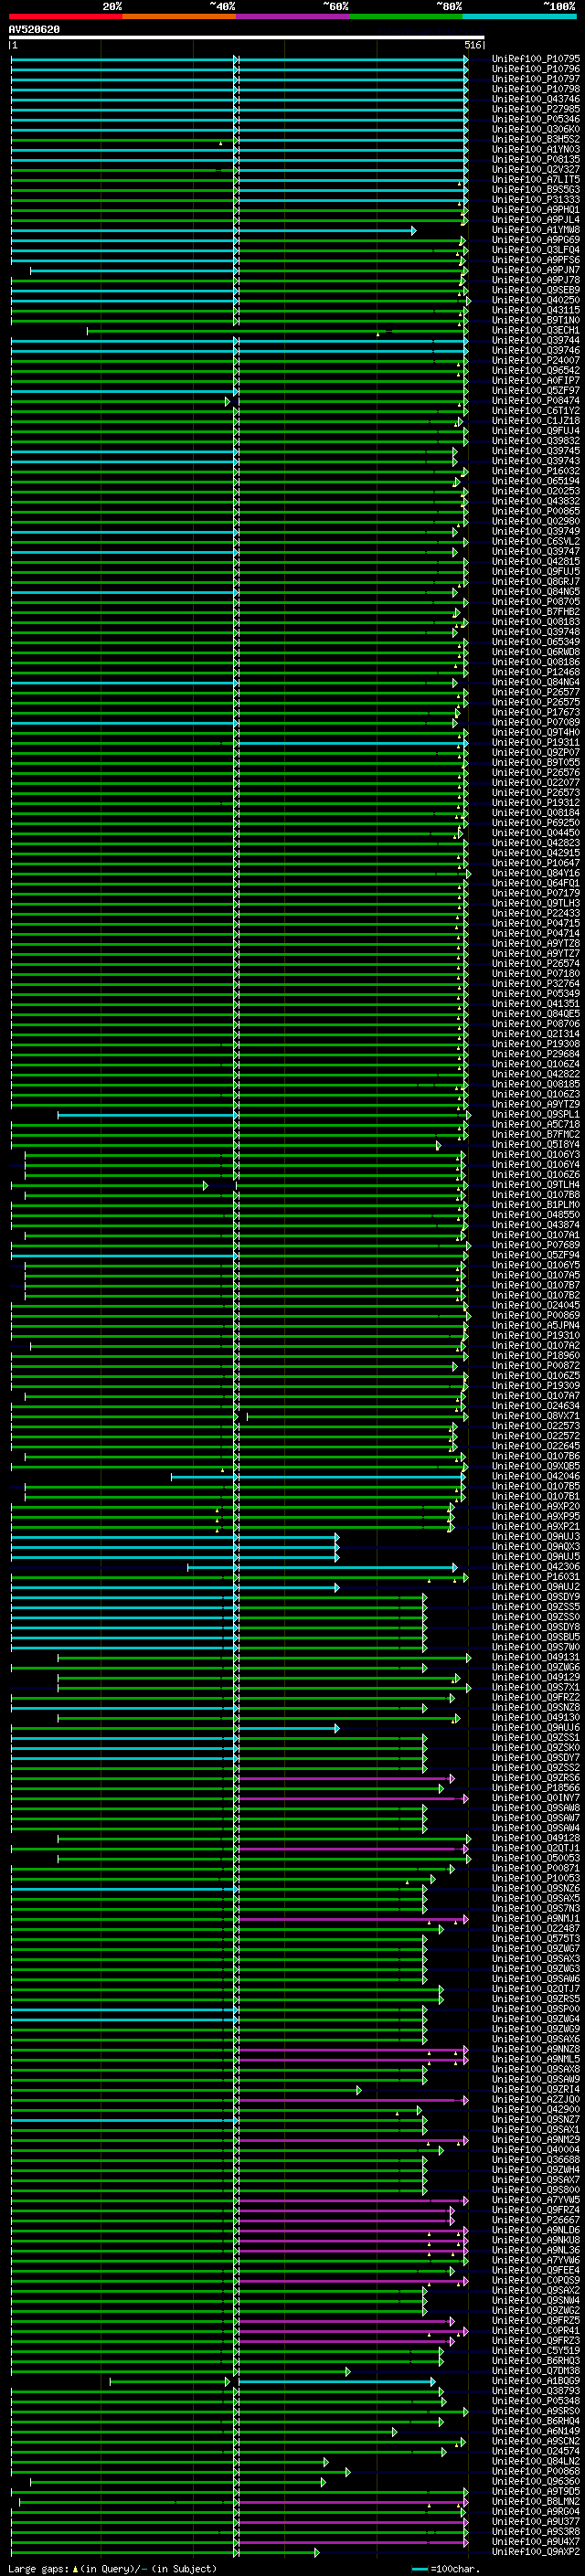
Task: Click hit label UniRef100_Q8VX71
Action: pyautogui.click(x=536, y=1416)
